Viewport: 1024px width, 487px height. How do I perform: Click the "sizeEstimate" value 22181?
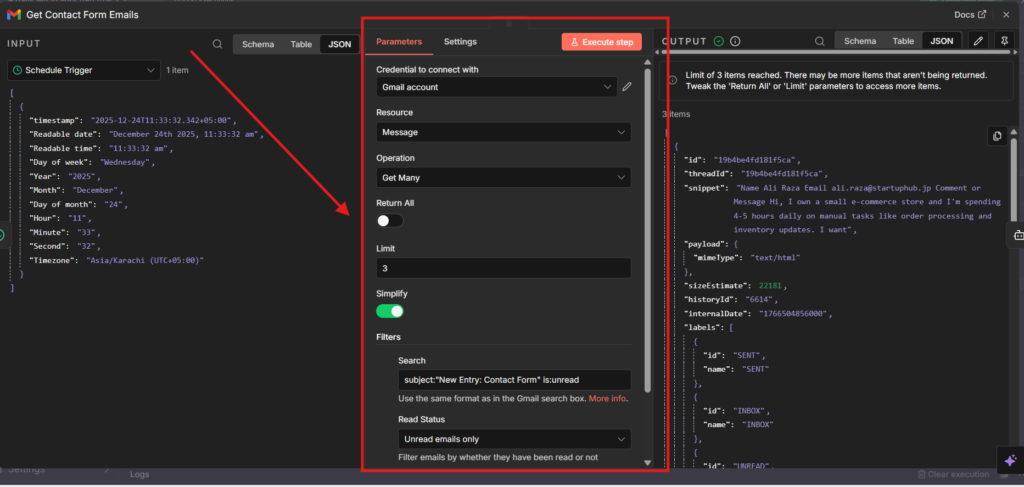click(x=772, y=286)
